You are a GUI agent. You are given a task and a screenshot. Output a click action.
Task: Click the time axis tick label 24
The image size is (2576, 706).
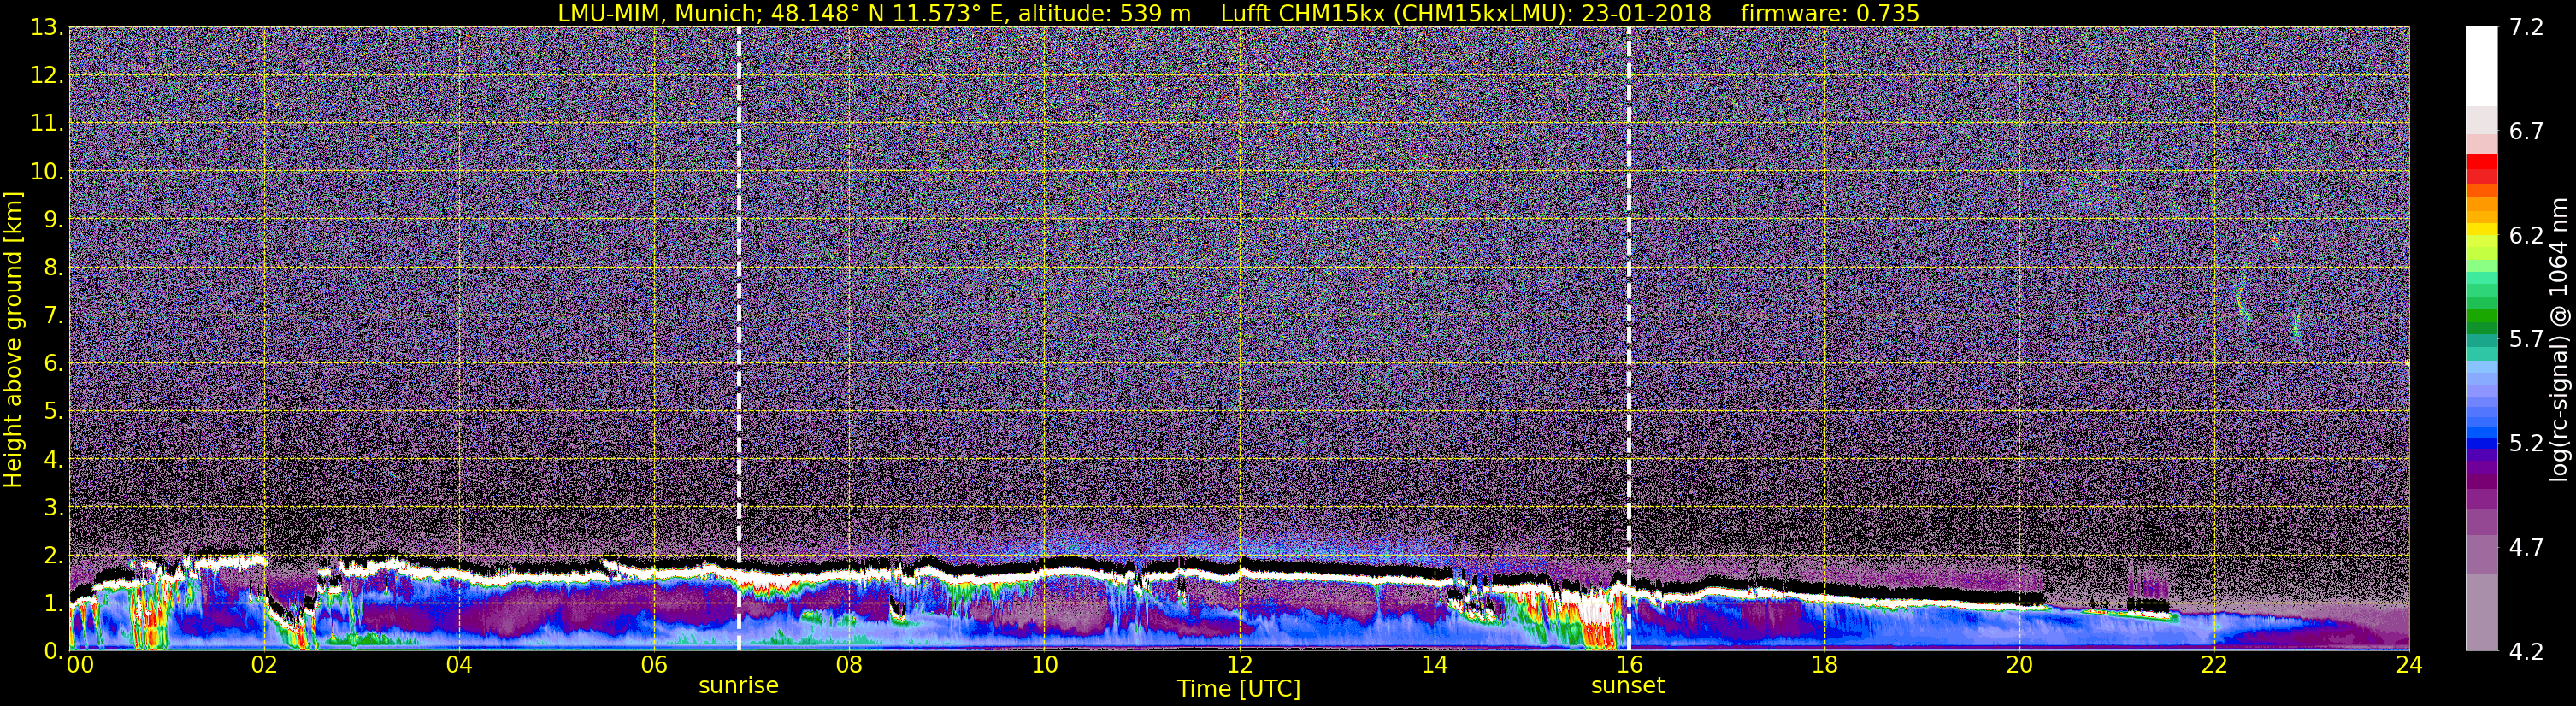click(2409, 665)
